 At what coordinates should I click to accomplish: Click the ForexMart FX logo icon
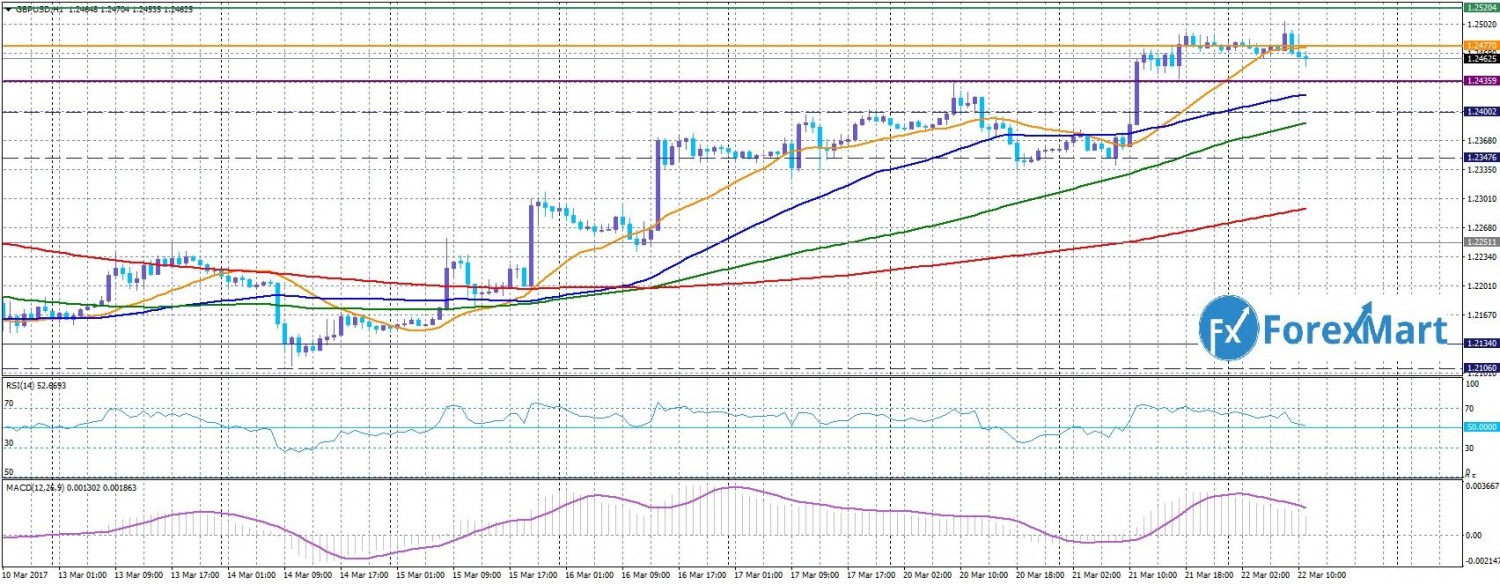[x=1229, y=327]
